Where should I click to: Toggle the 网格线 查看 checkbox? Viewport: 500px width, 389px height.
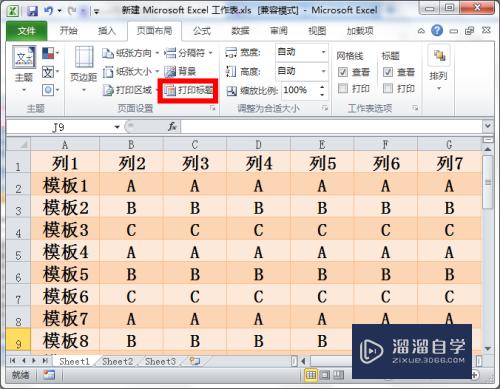click(343, 72)
